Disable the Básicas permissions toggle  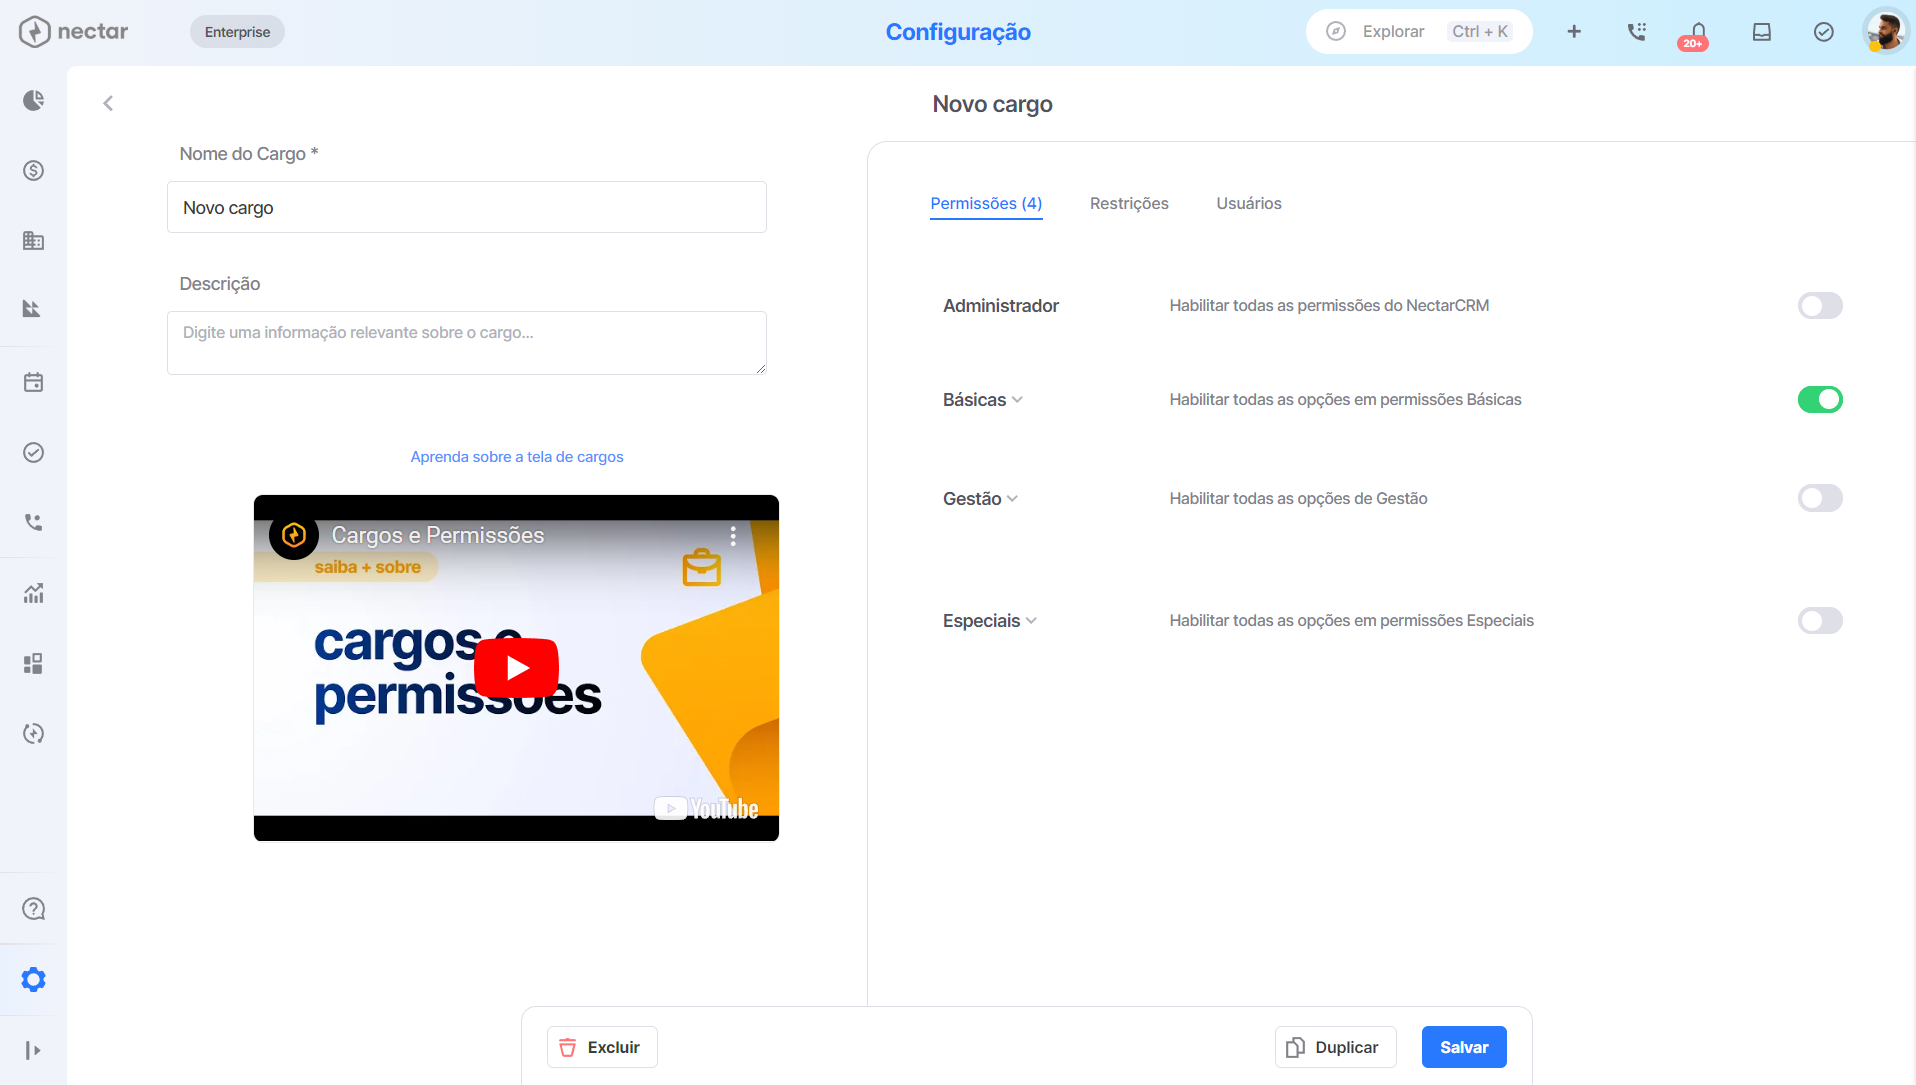1820,399
